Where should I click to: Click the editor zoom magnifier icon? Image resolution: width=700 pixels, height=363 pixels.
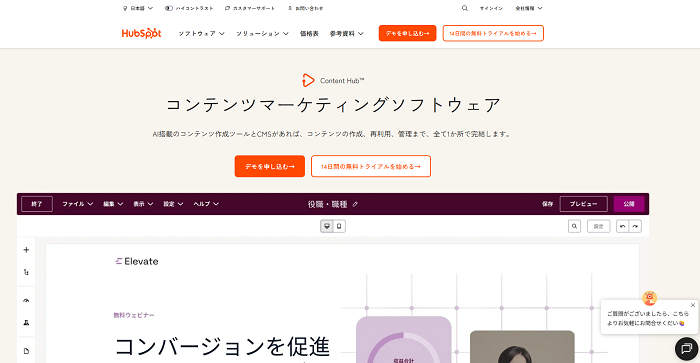575,226
